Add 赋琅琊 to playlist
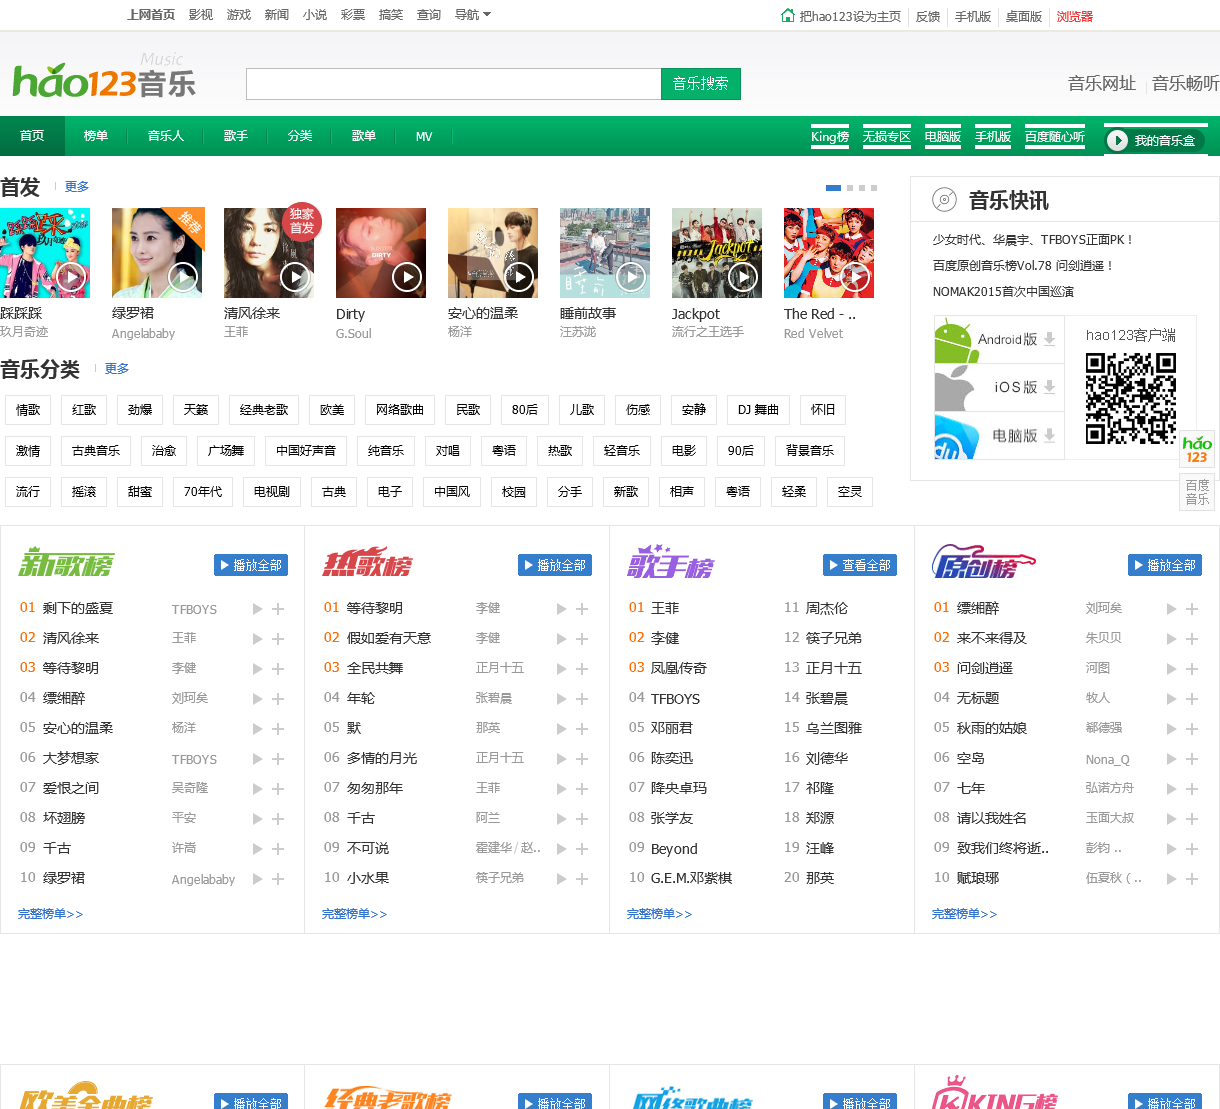This screenshot has width=1220, height=1109. (x=1192, y=879)
